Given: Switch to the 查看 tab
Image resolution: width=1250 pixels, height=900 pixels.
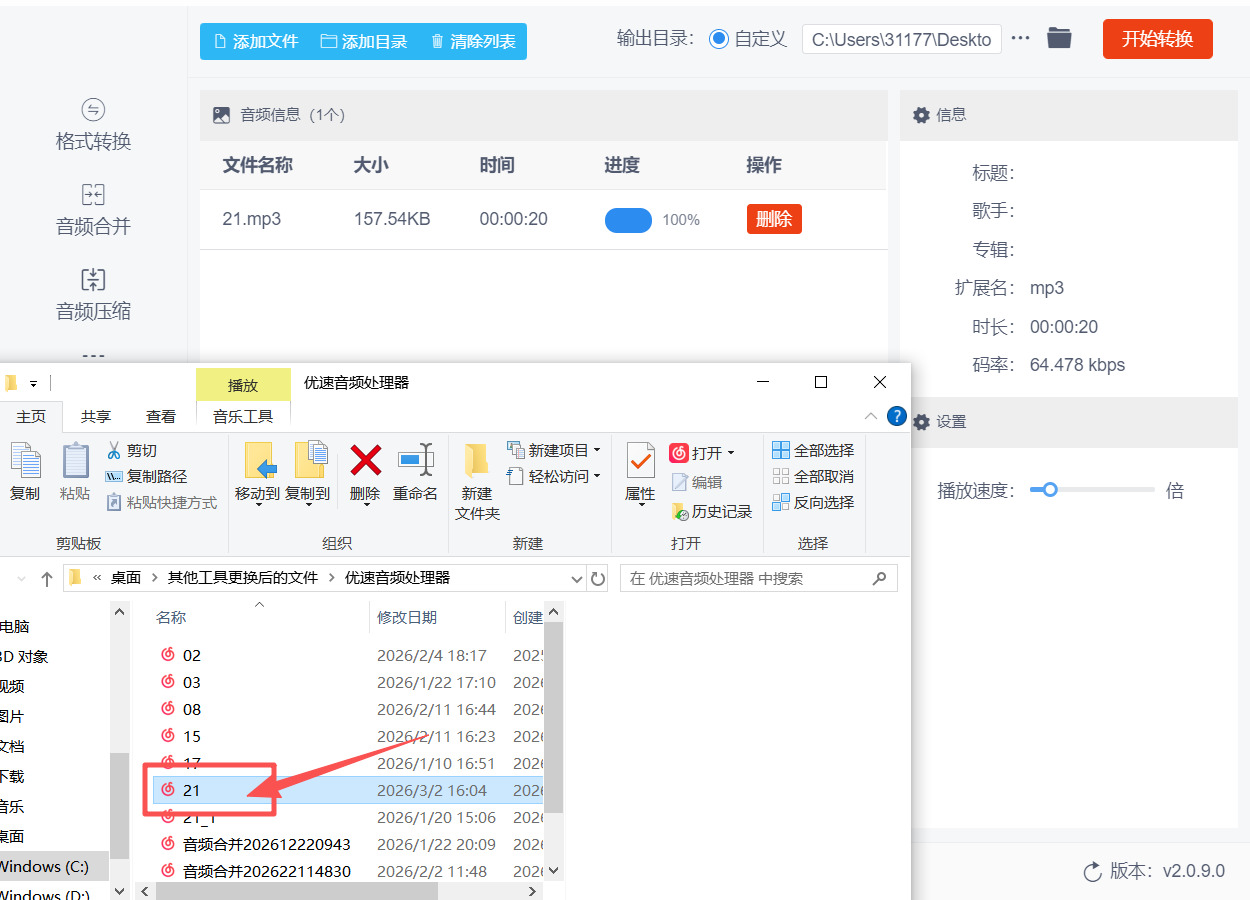Looking at the screenshot, I should (x=160, y=416).
